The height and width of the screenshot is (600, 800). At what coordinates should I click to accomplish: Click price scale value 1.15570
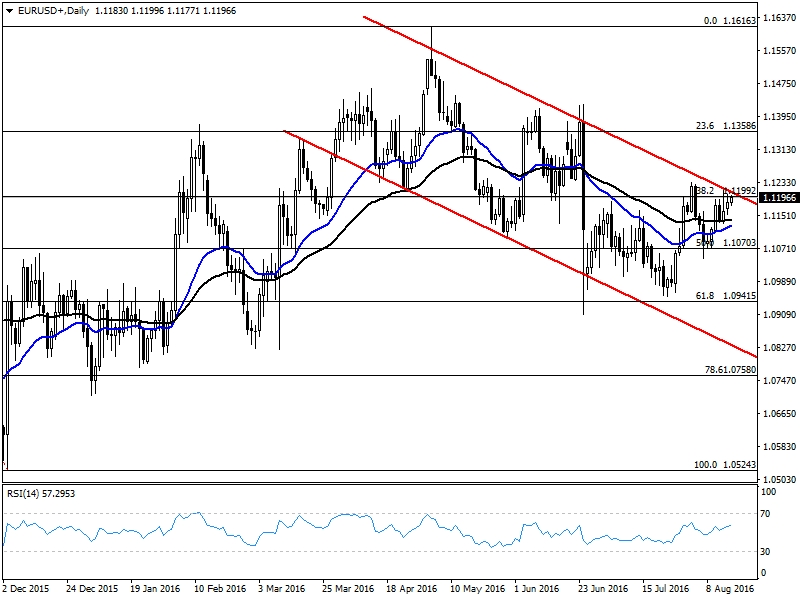780,51
